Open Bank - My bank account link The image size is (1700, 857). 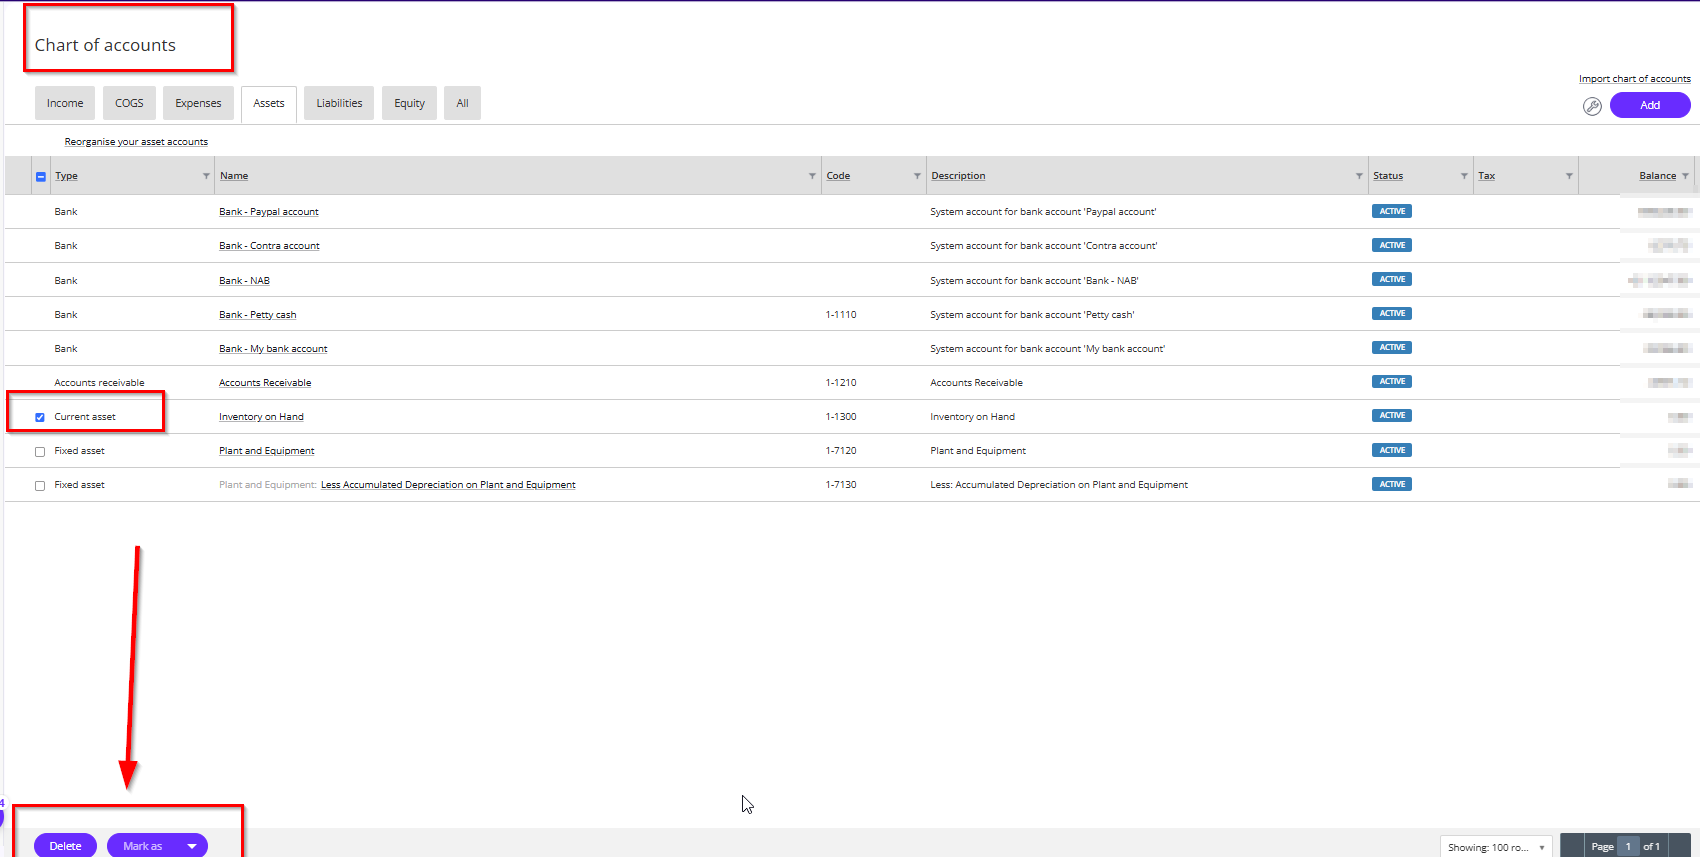pyautogui.click(x=273, y=349)
